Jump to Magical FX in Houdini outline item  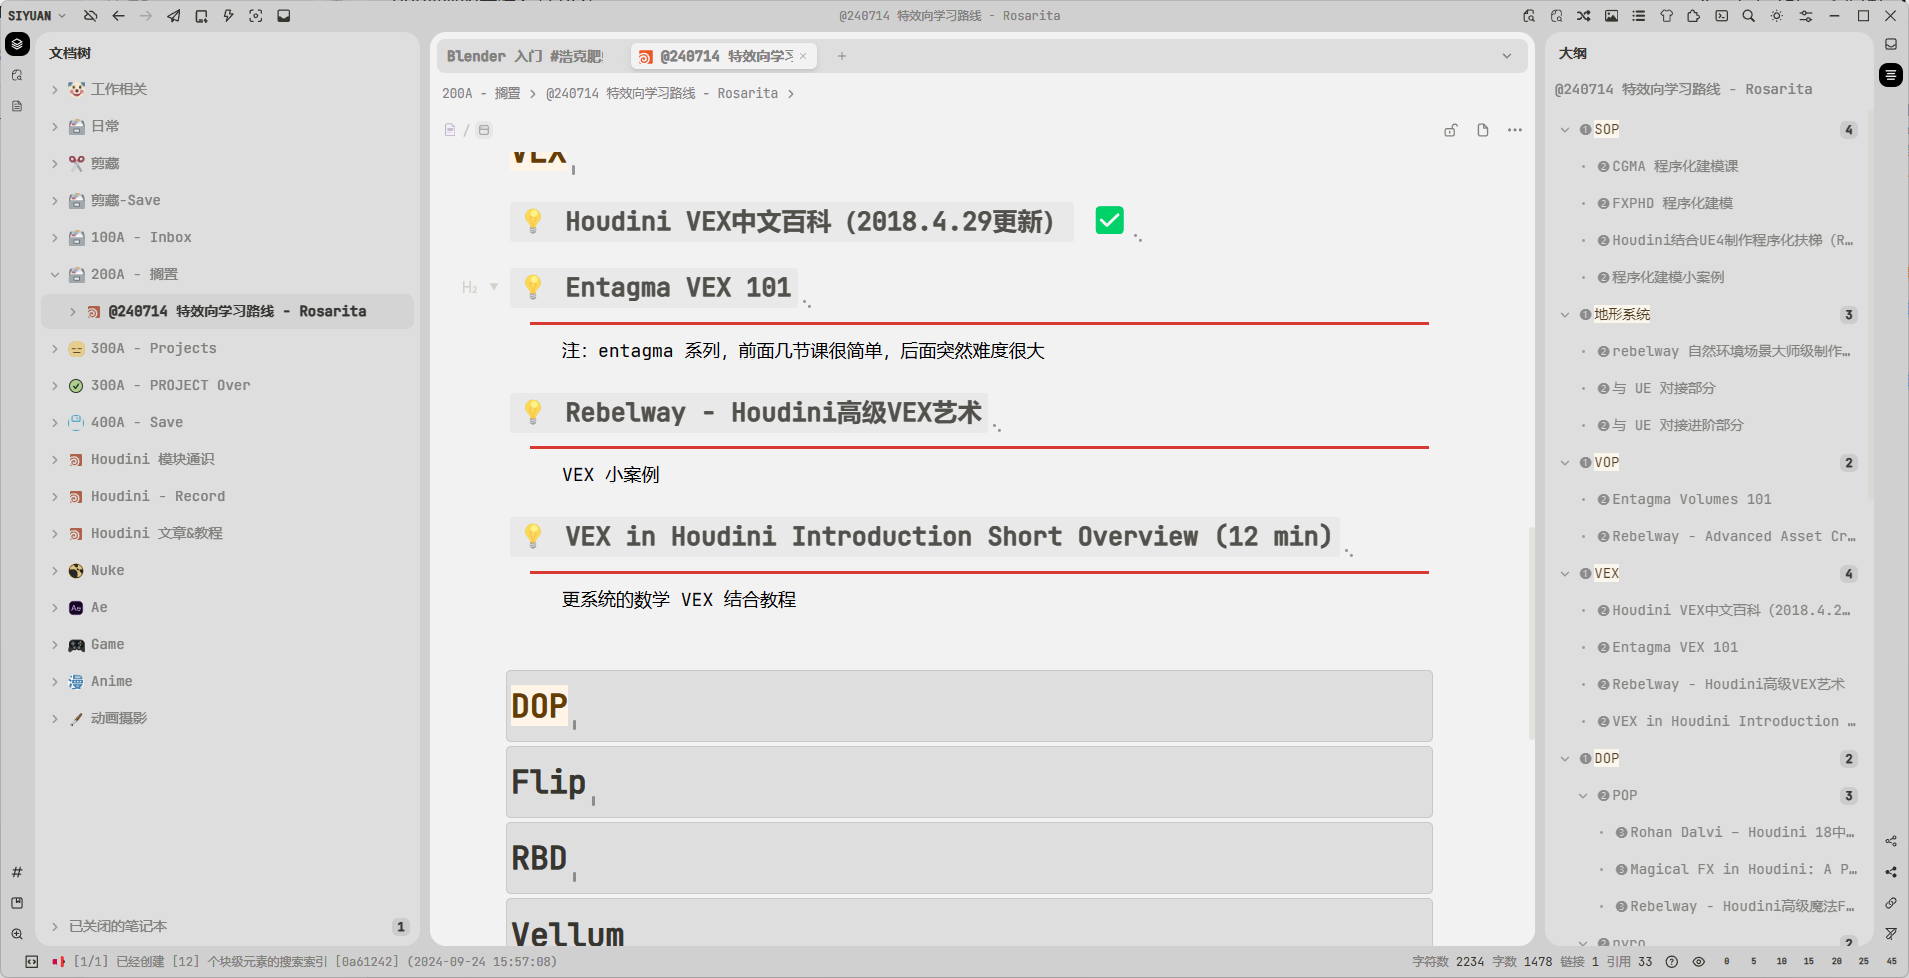pyautogui.click(x=1744, y=869)
